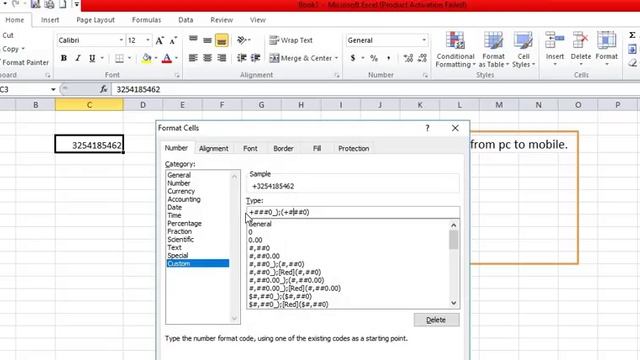Select Bottom Align icon

222,40
